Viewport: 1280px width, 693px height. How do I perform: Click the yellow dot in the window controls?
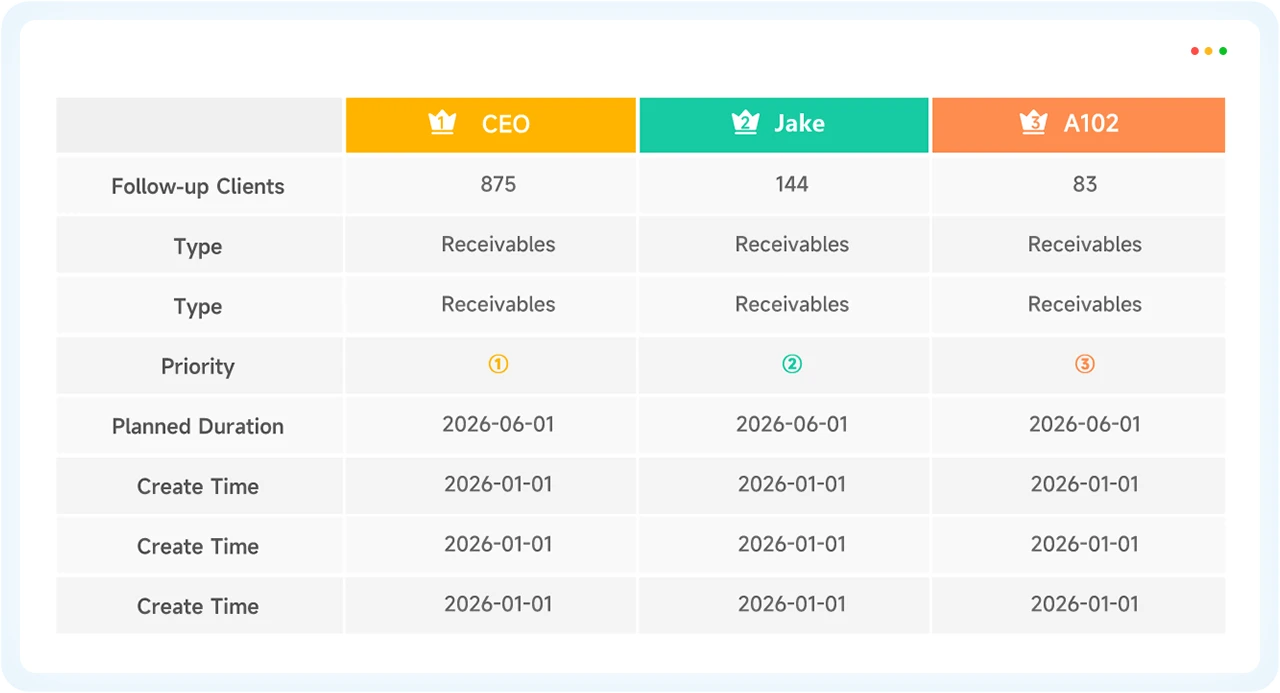pos(1209,51)
